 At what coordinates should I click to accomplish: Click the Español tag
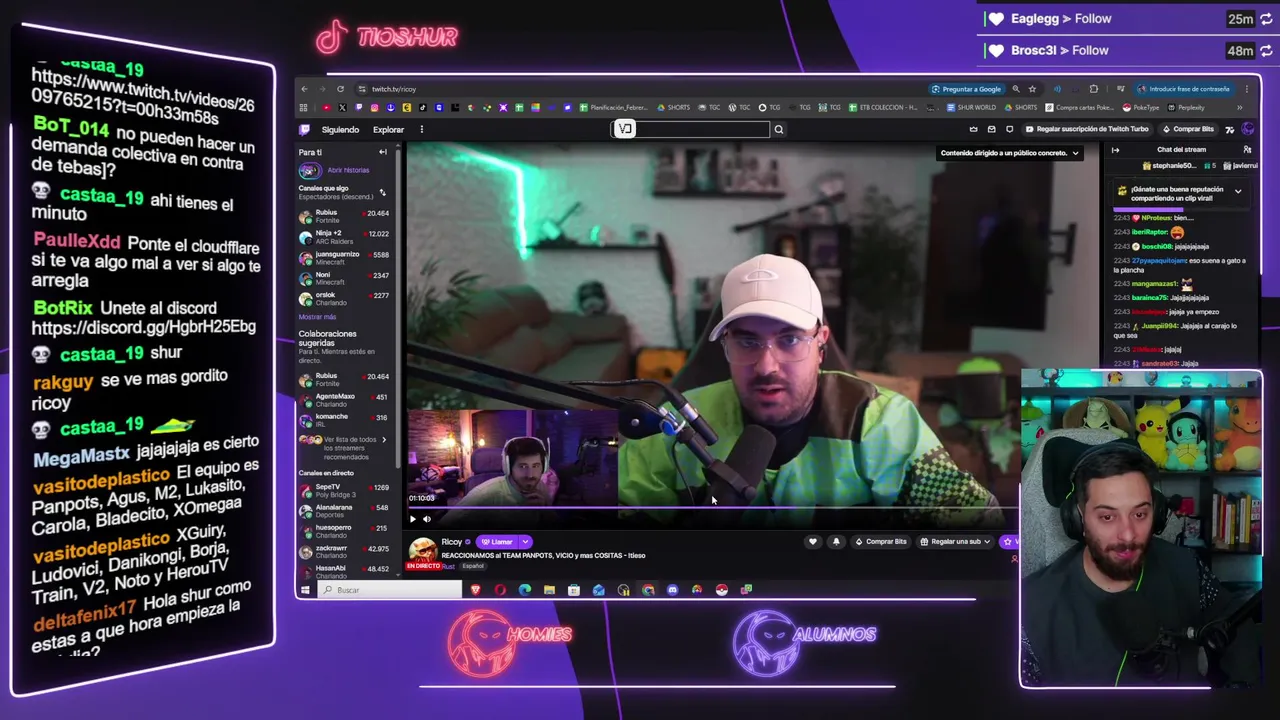tap(473, 566)
